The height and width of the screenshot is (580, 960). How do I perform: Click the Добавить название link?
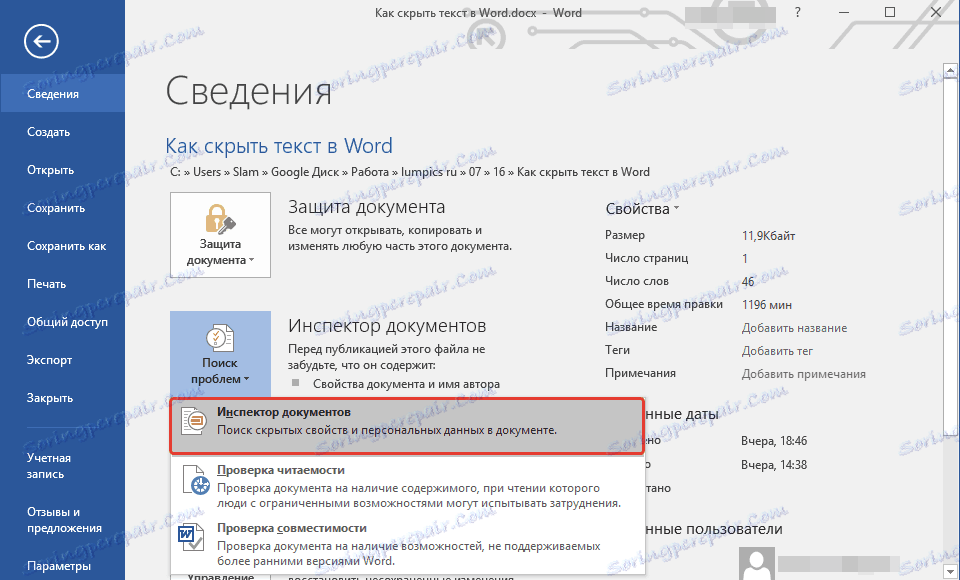coord(793,327)
